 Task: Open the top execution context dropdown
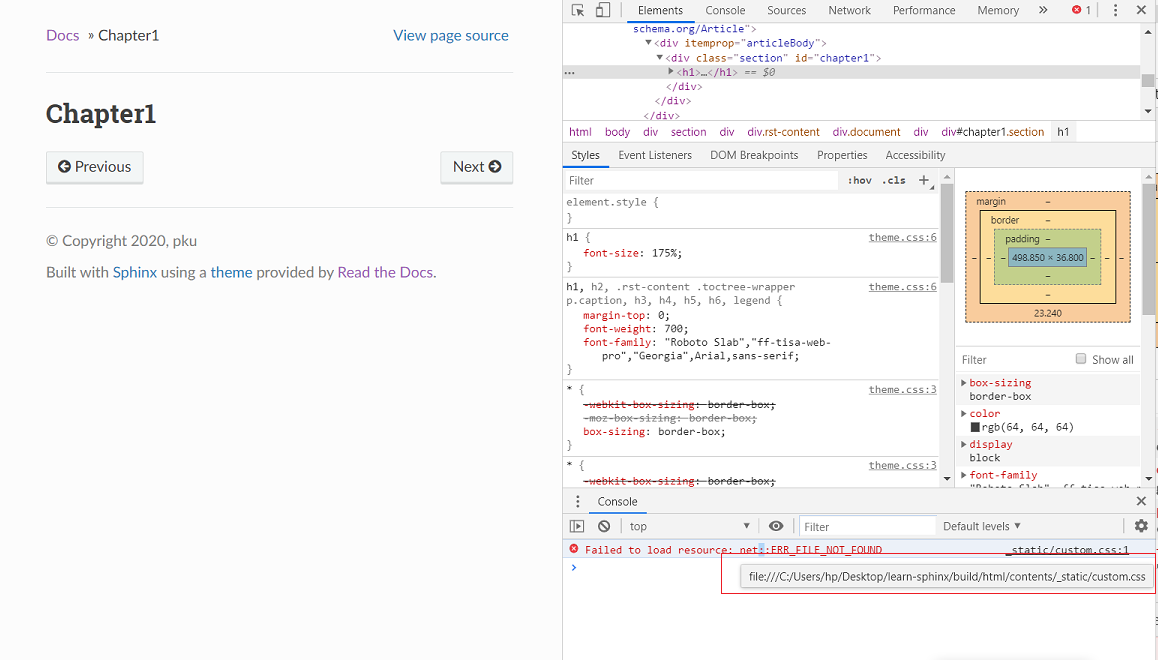688,526
